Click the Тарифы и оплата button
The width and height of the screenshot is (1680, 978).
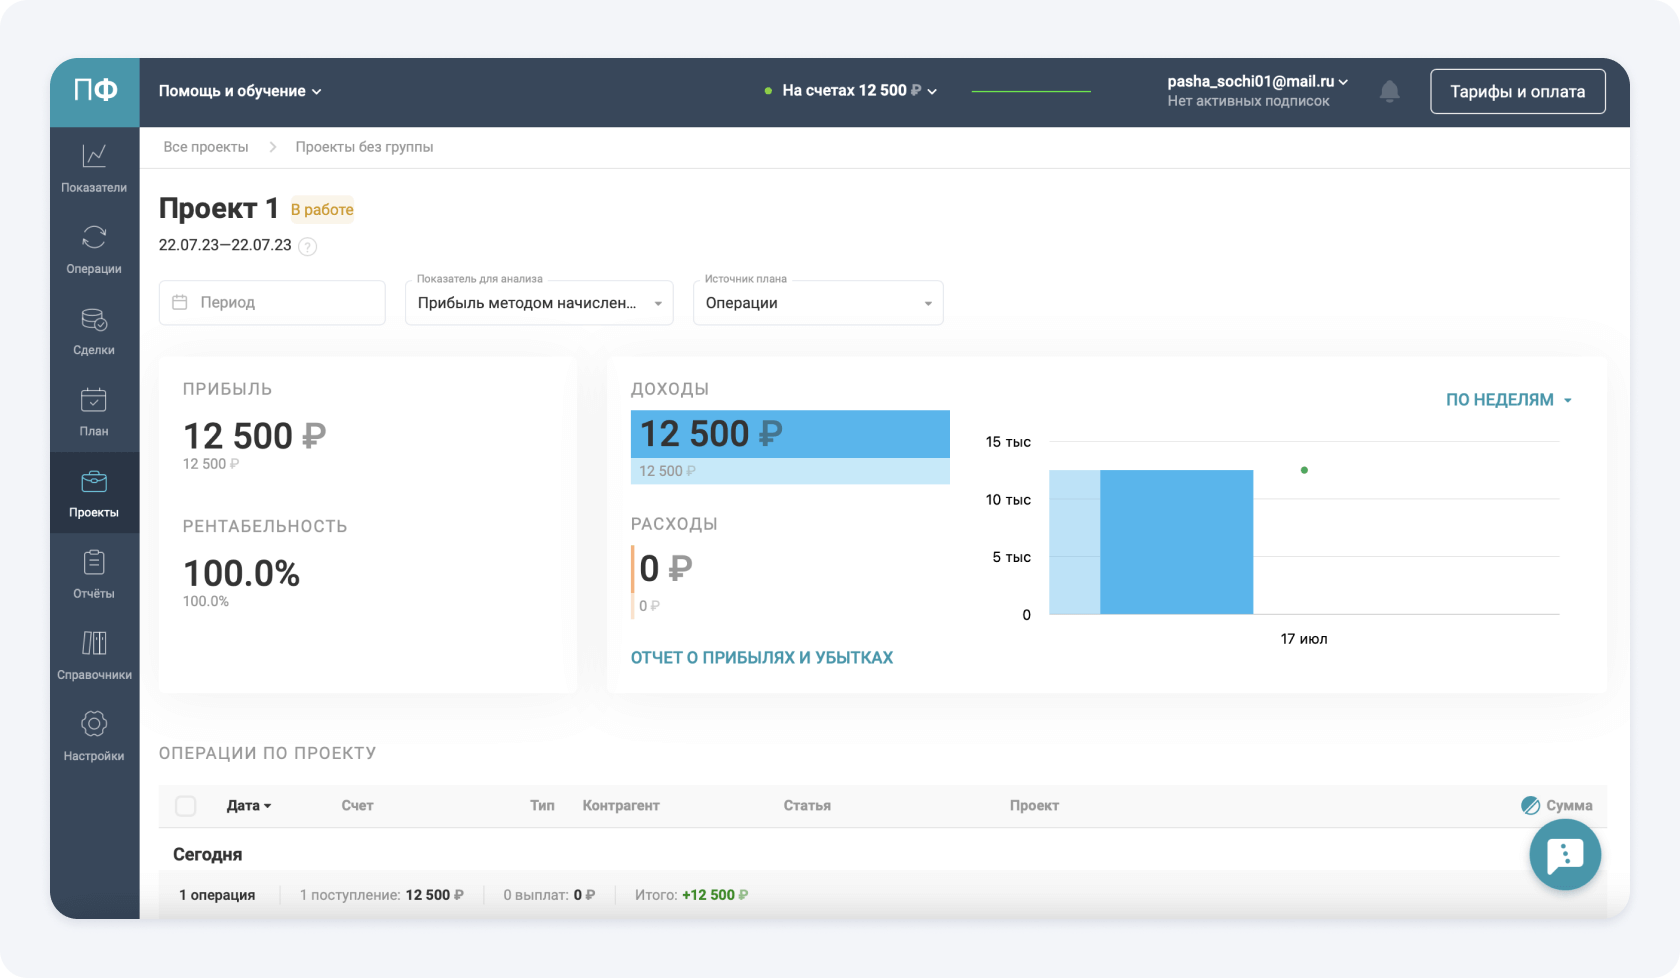(x=1517, y=92)
